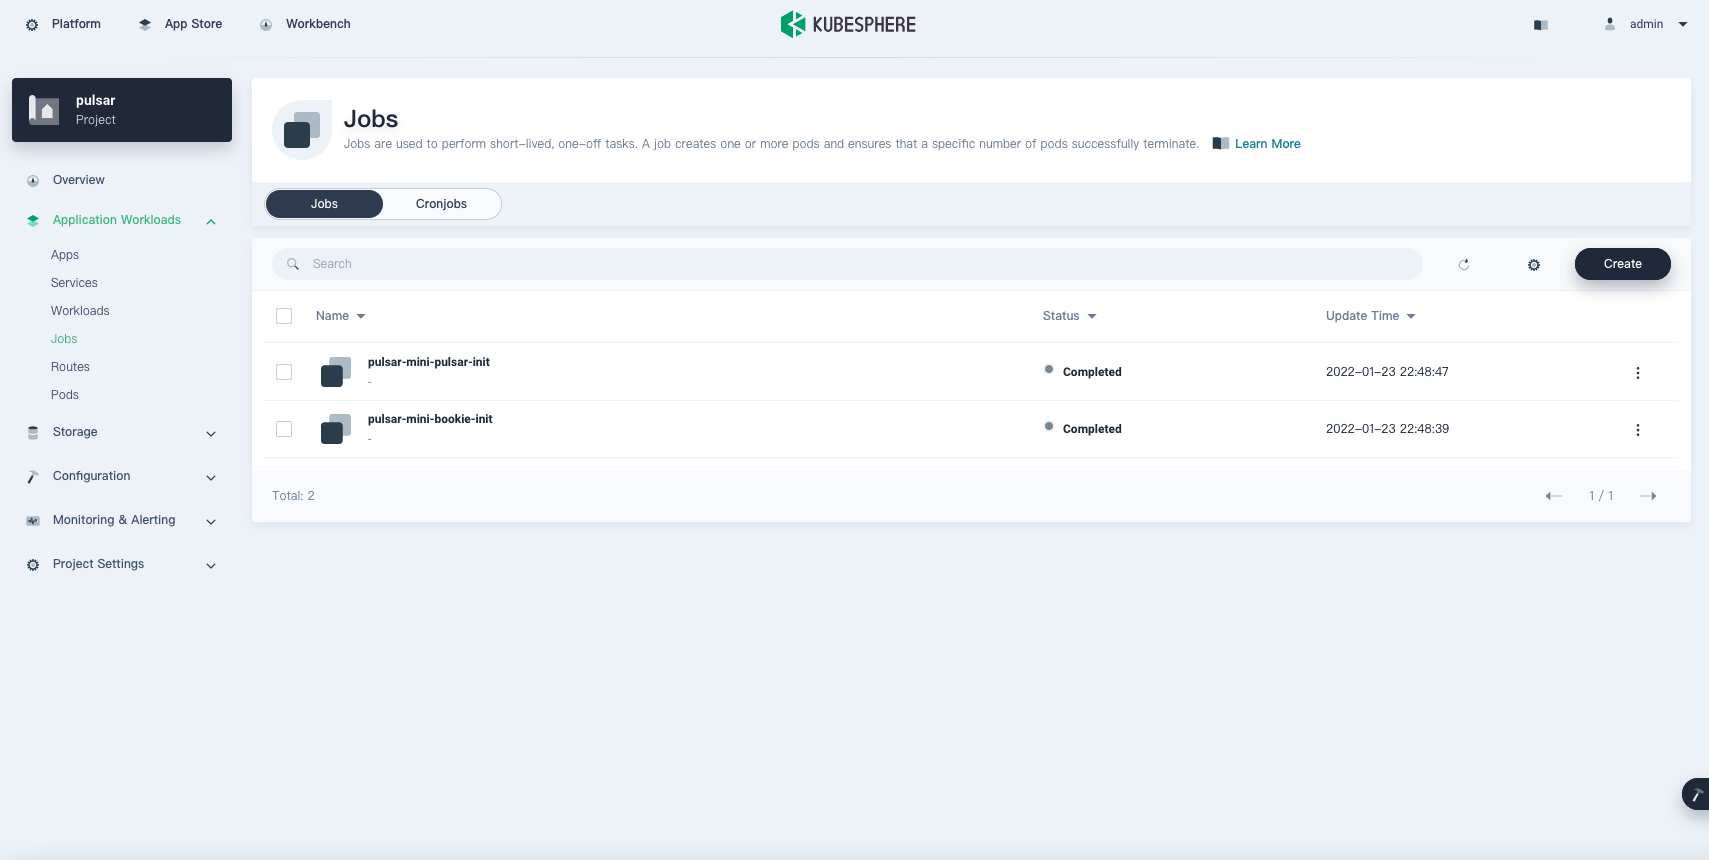The width and height of the screenshot is (1709, 860).
Task: Open App Store menu item
Action: coord(193,24)
